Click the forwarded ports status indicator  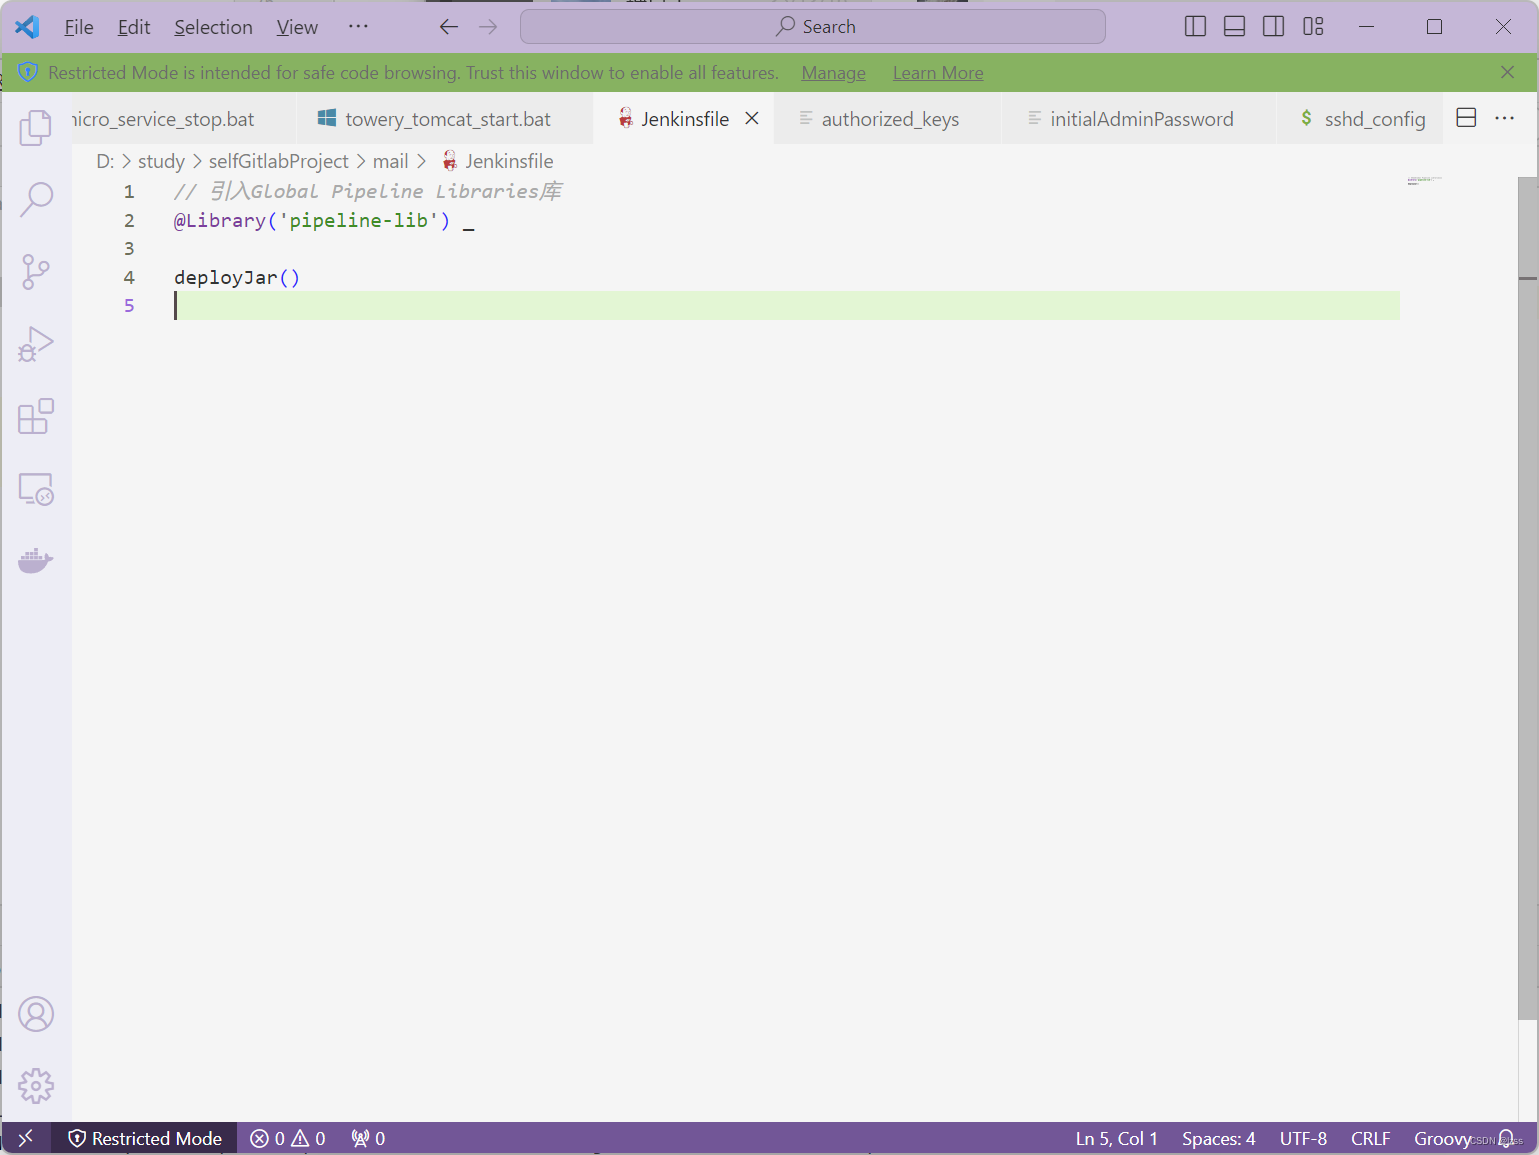click(368, 1138)
